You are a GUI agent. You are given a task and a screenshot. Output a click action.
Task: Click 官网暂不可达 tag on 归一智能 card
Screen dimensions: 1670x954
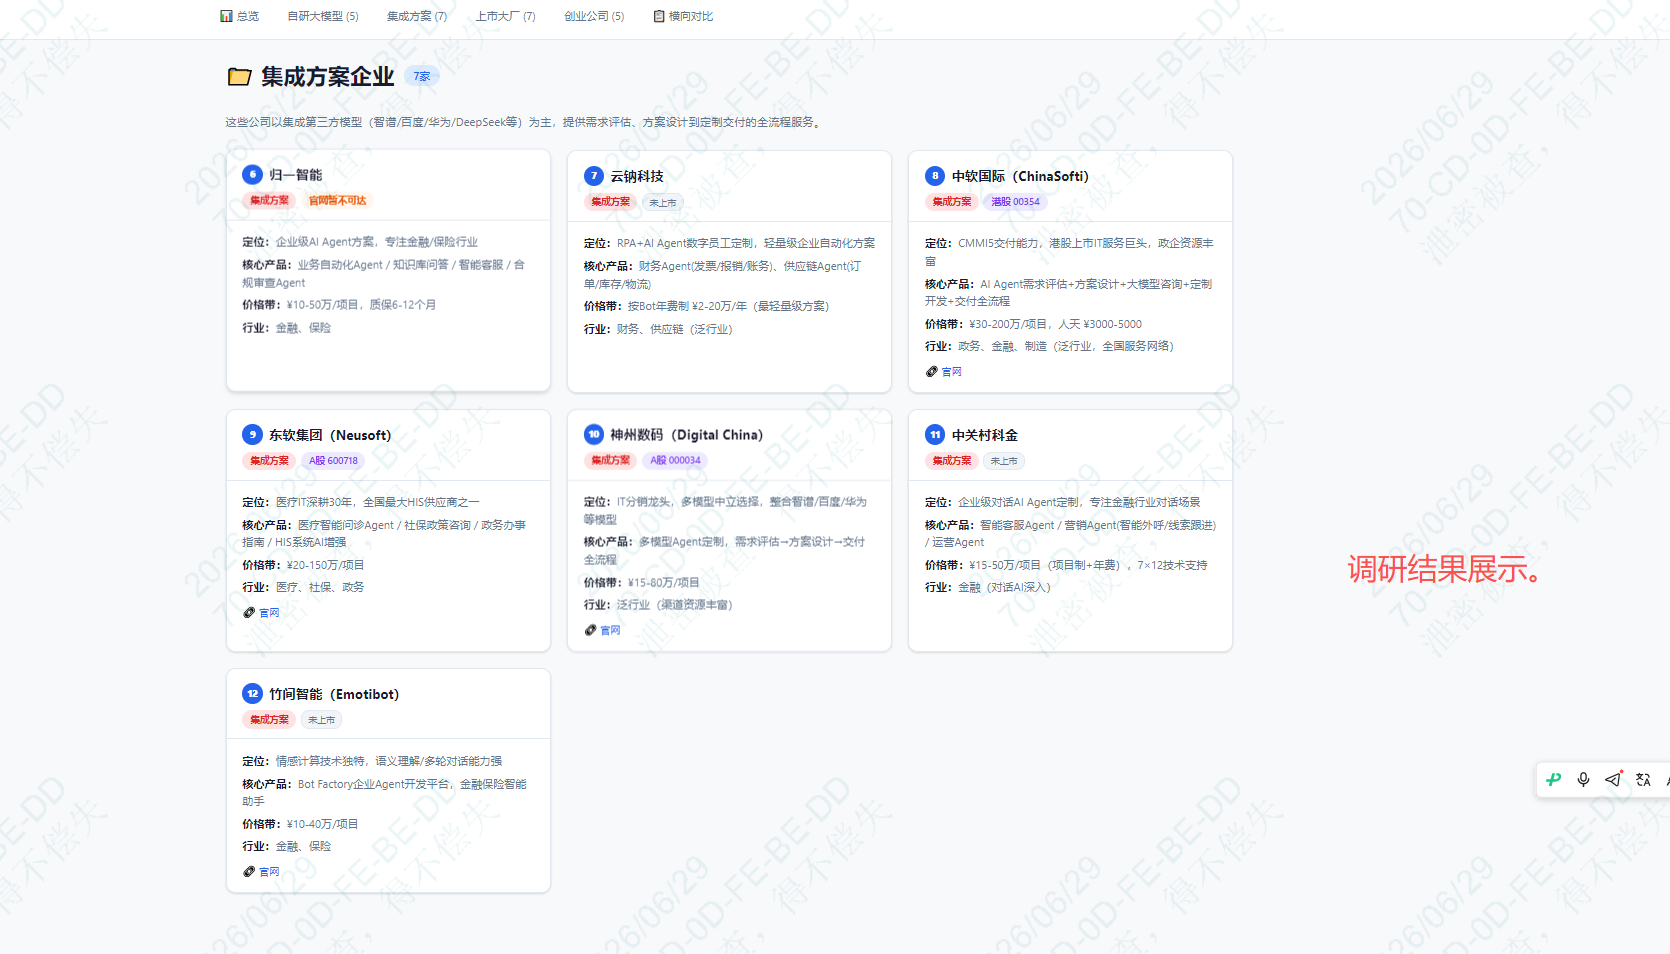(x=337, y=201)
